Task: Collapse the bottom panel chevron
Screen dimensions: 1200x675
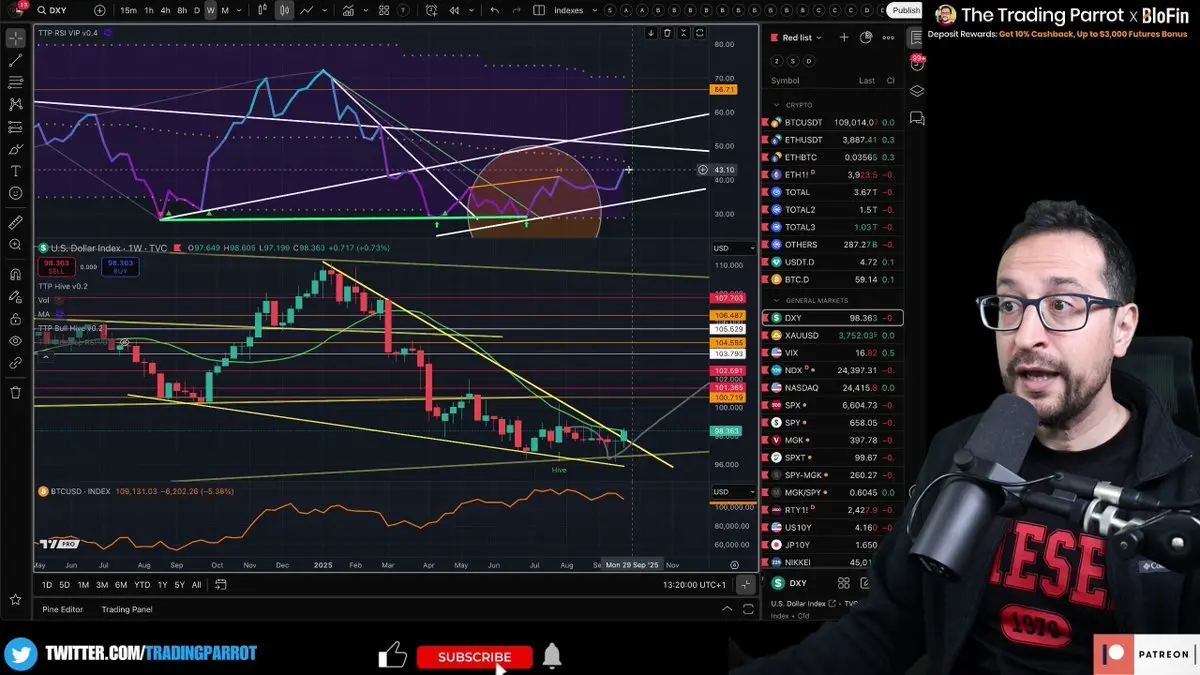Action: pos(728,608)
